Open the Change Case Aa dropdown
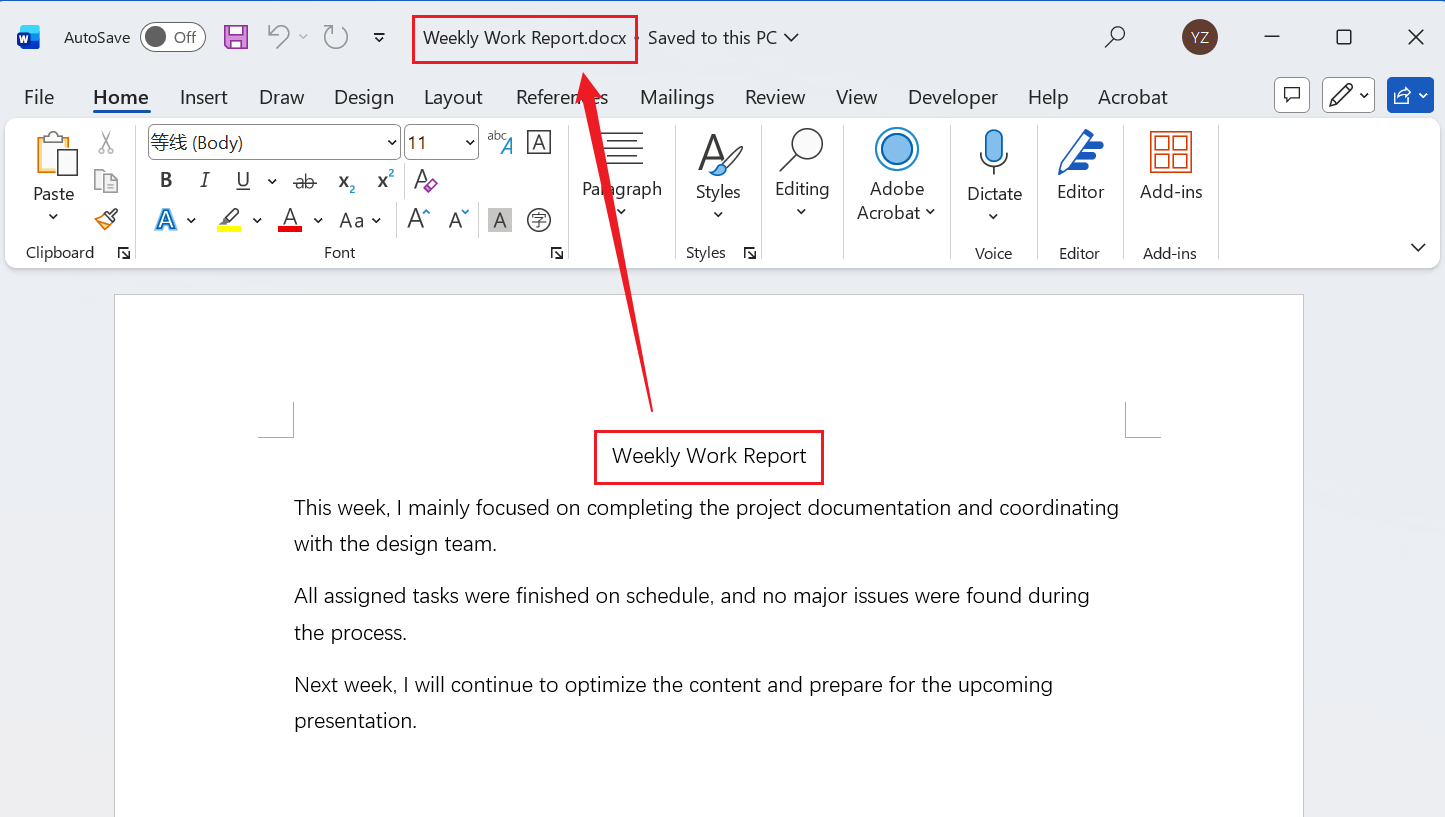Image resolution: width=1445 pixels, height=817 pixels. pyautogui.click(x=361, y=220)
